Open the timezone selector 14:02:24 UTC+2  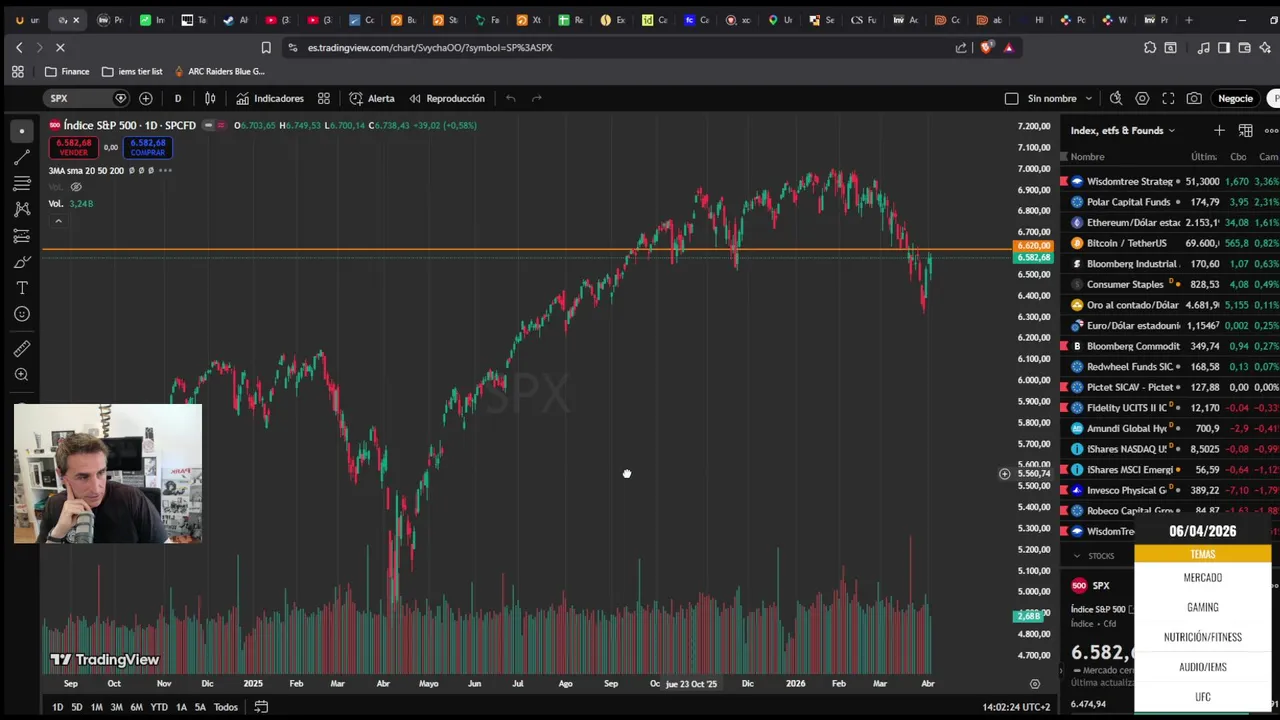(x=1016, y=707)
